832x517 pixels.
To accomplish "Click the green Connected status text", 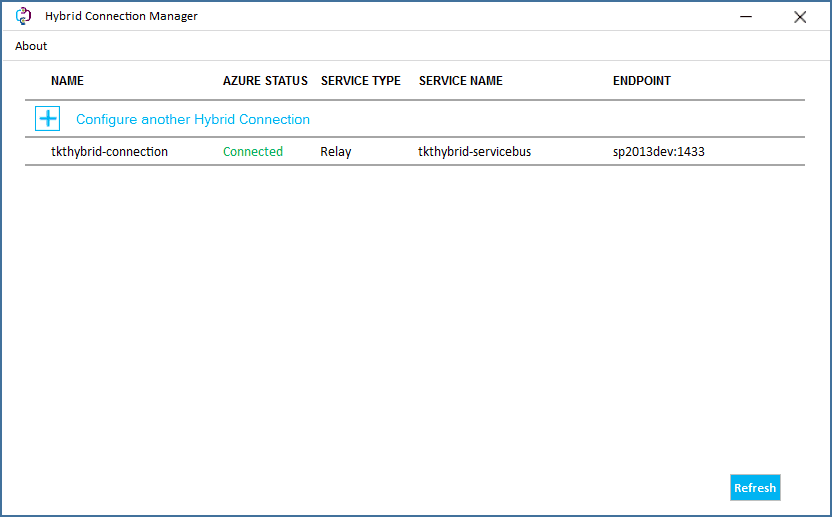I will 253,152.
